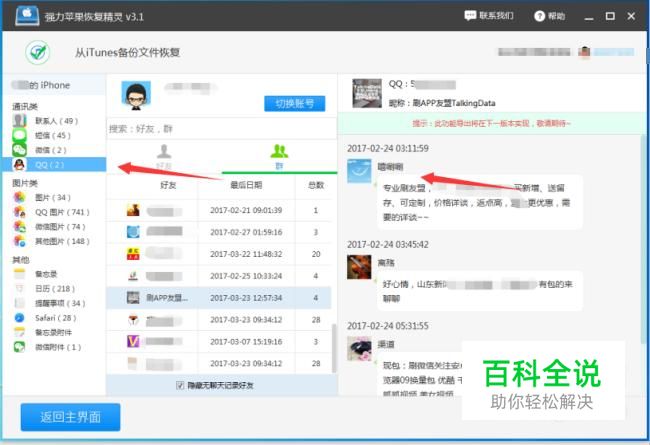Minimize the recovery app window
Screen dimensions: 650x445
click(589, 17)
